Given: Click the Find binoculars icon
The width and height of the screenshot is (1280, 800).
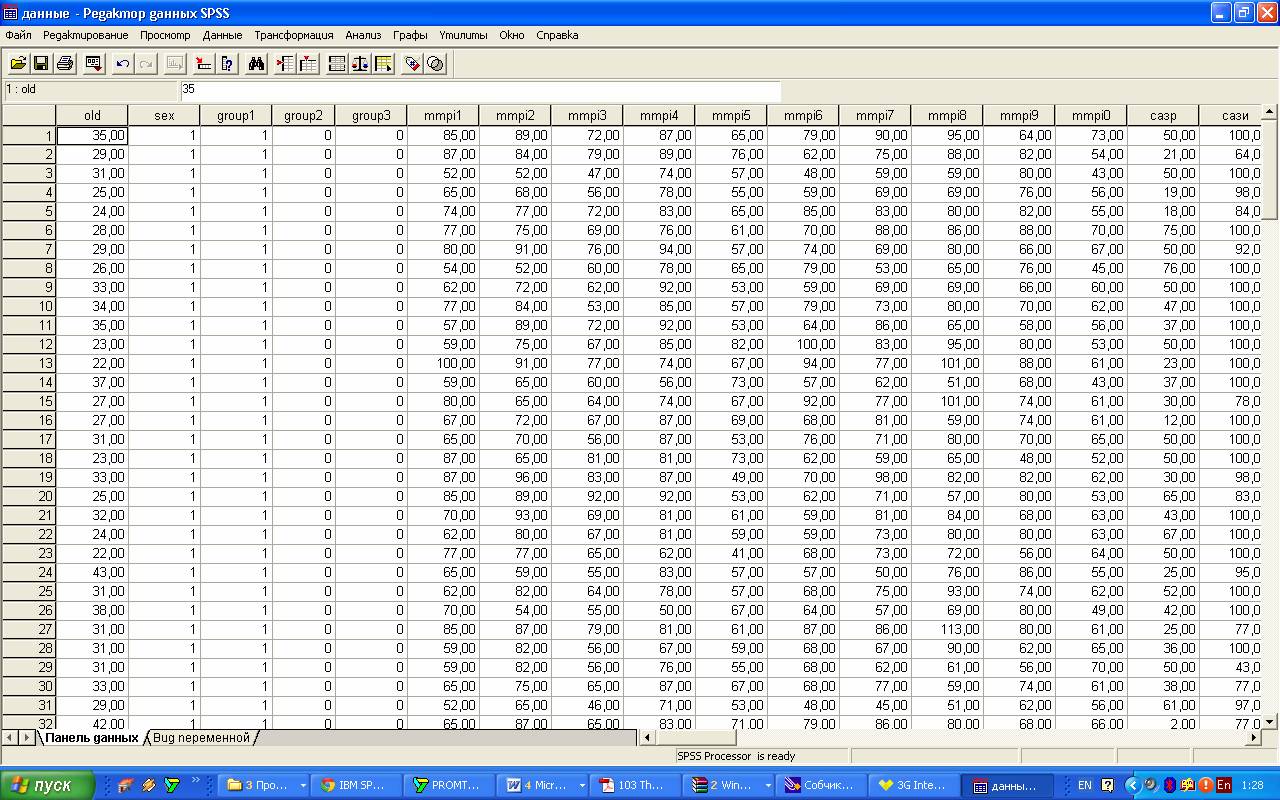Looking at the screenshot, I should [256, 64].
